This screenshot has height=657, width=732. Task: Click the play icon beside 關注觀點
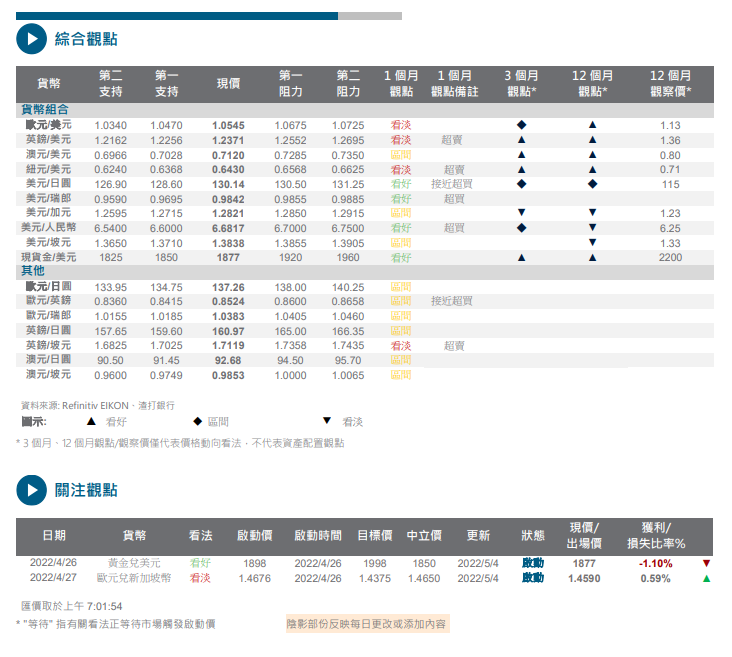[32, 490]
